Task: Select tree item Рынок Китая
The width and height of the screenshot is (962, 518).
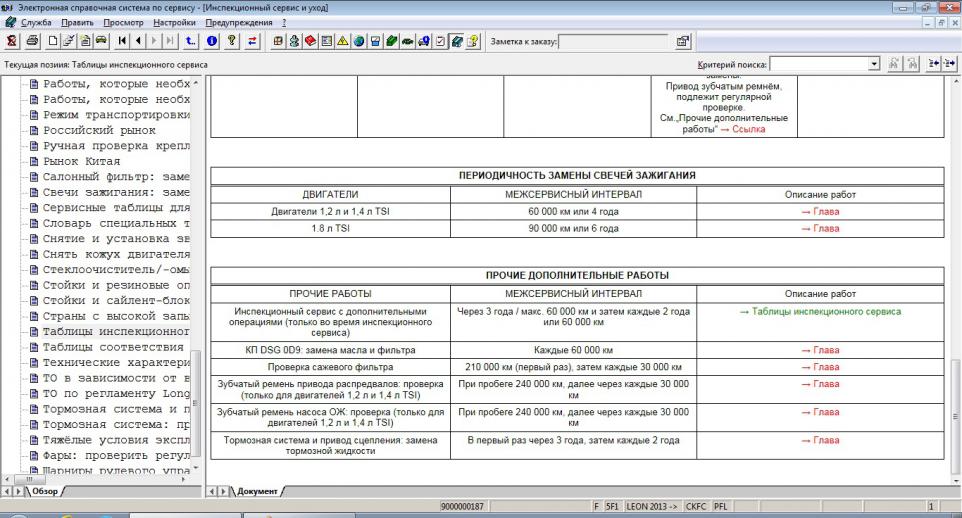Action: tap(81, 161)
